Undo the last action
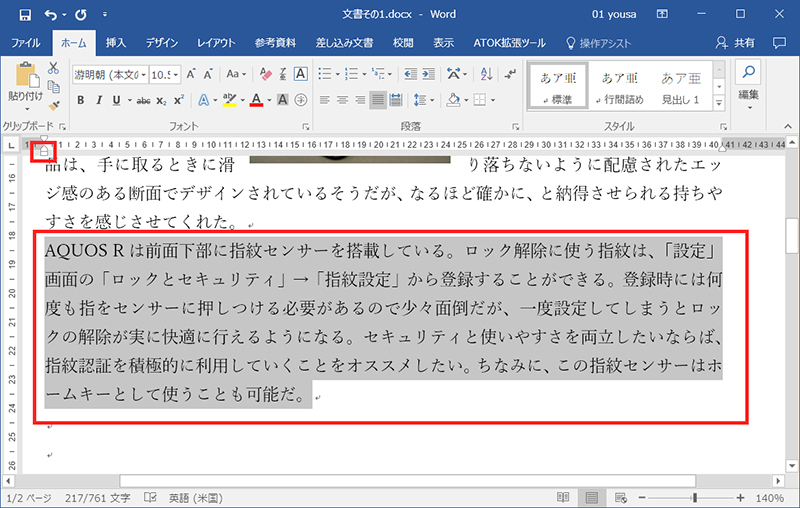Screen dimensions: 800x508 click(51, 15)
